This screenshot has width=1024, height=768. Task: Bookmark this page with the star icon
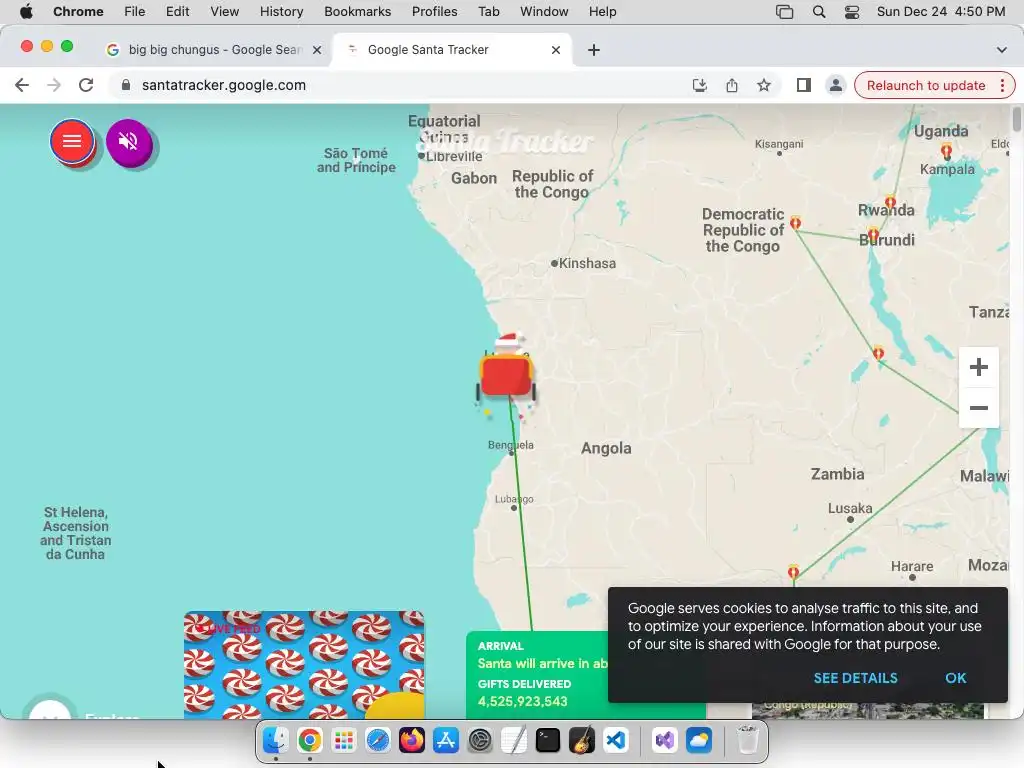tap(763, 85)
